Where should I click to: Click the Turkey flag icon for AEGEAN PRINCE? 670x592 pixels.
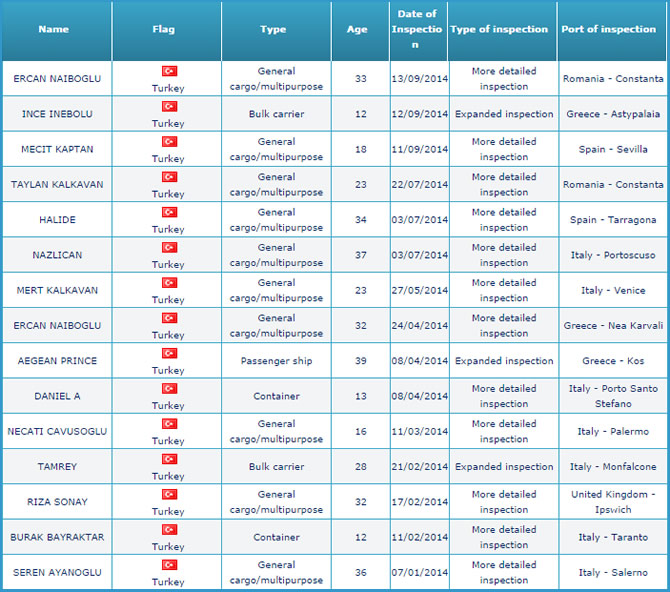(168, 353)
